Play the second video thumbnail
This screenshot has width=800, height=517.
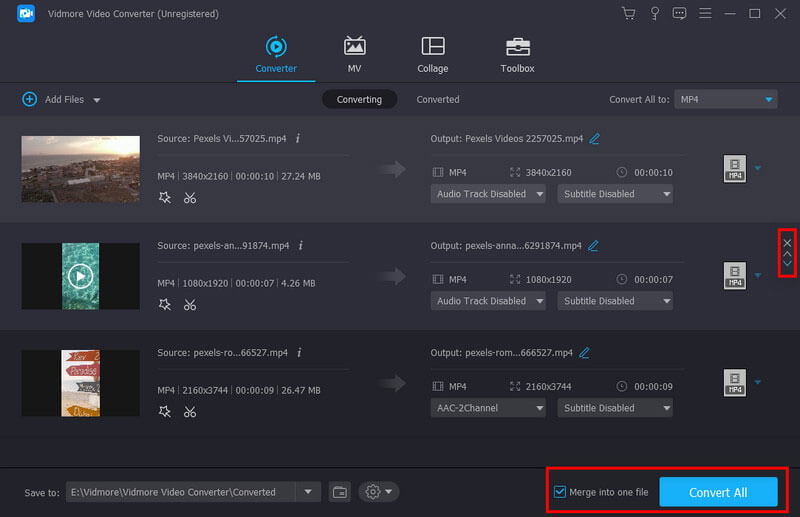(x=81, y=276)
